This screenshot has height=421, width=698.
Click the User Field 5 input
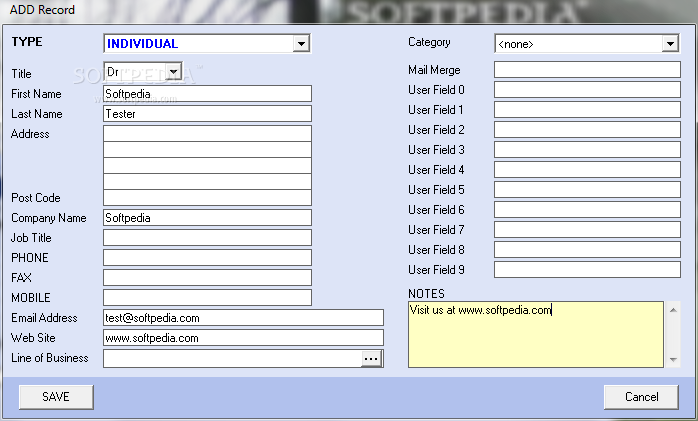click(x=587, y=190)
